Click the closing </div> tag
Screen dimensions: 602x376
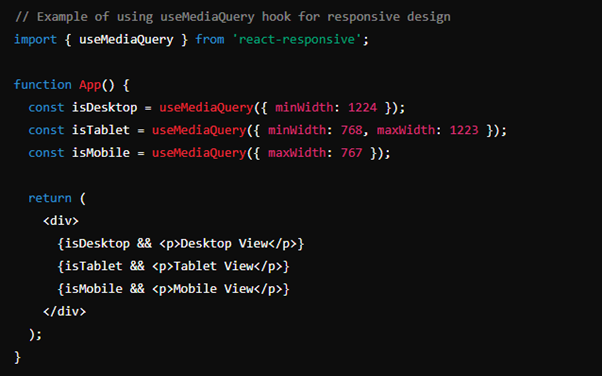coord(64,311)
